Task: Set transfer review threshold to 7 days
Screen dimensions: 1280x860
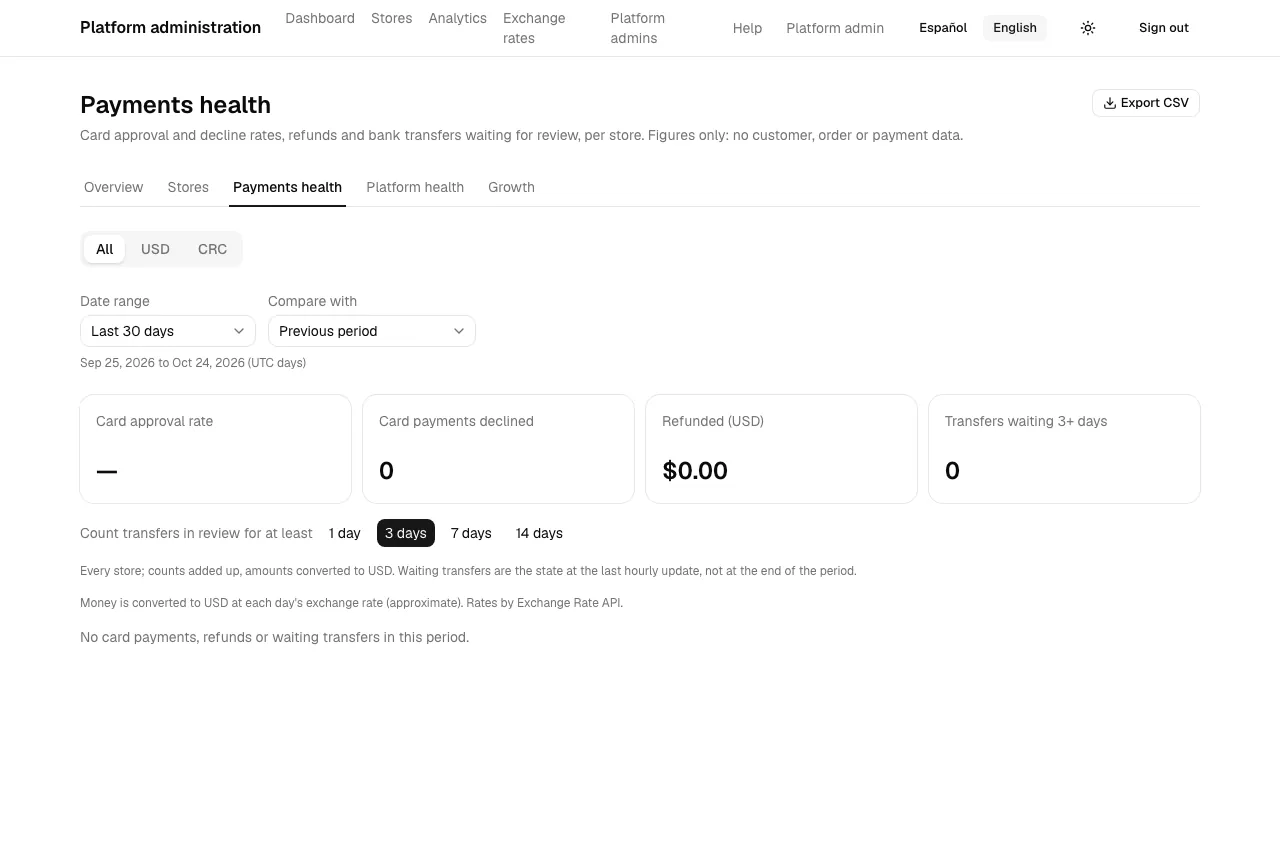Action: click(x=471, y=533)
